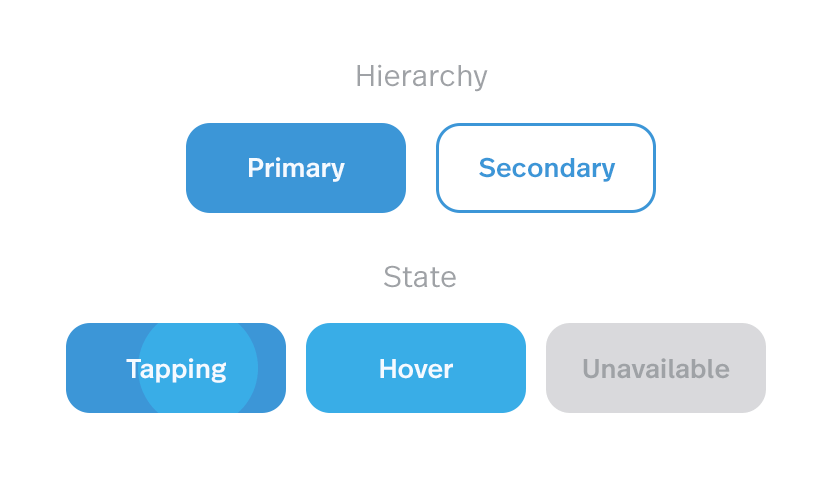Click the grey 'Unavailable' text label
Screen dimensions: 840x480
coord(656,369)
